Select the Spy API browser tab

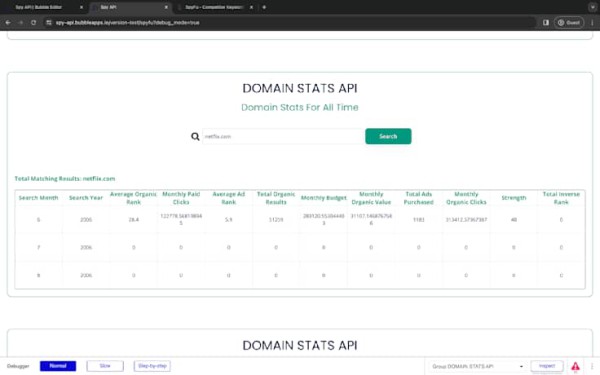click(x=130, y=7)
